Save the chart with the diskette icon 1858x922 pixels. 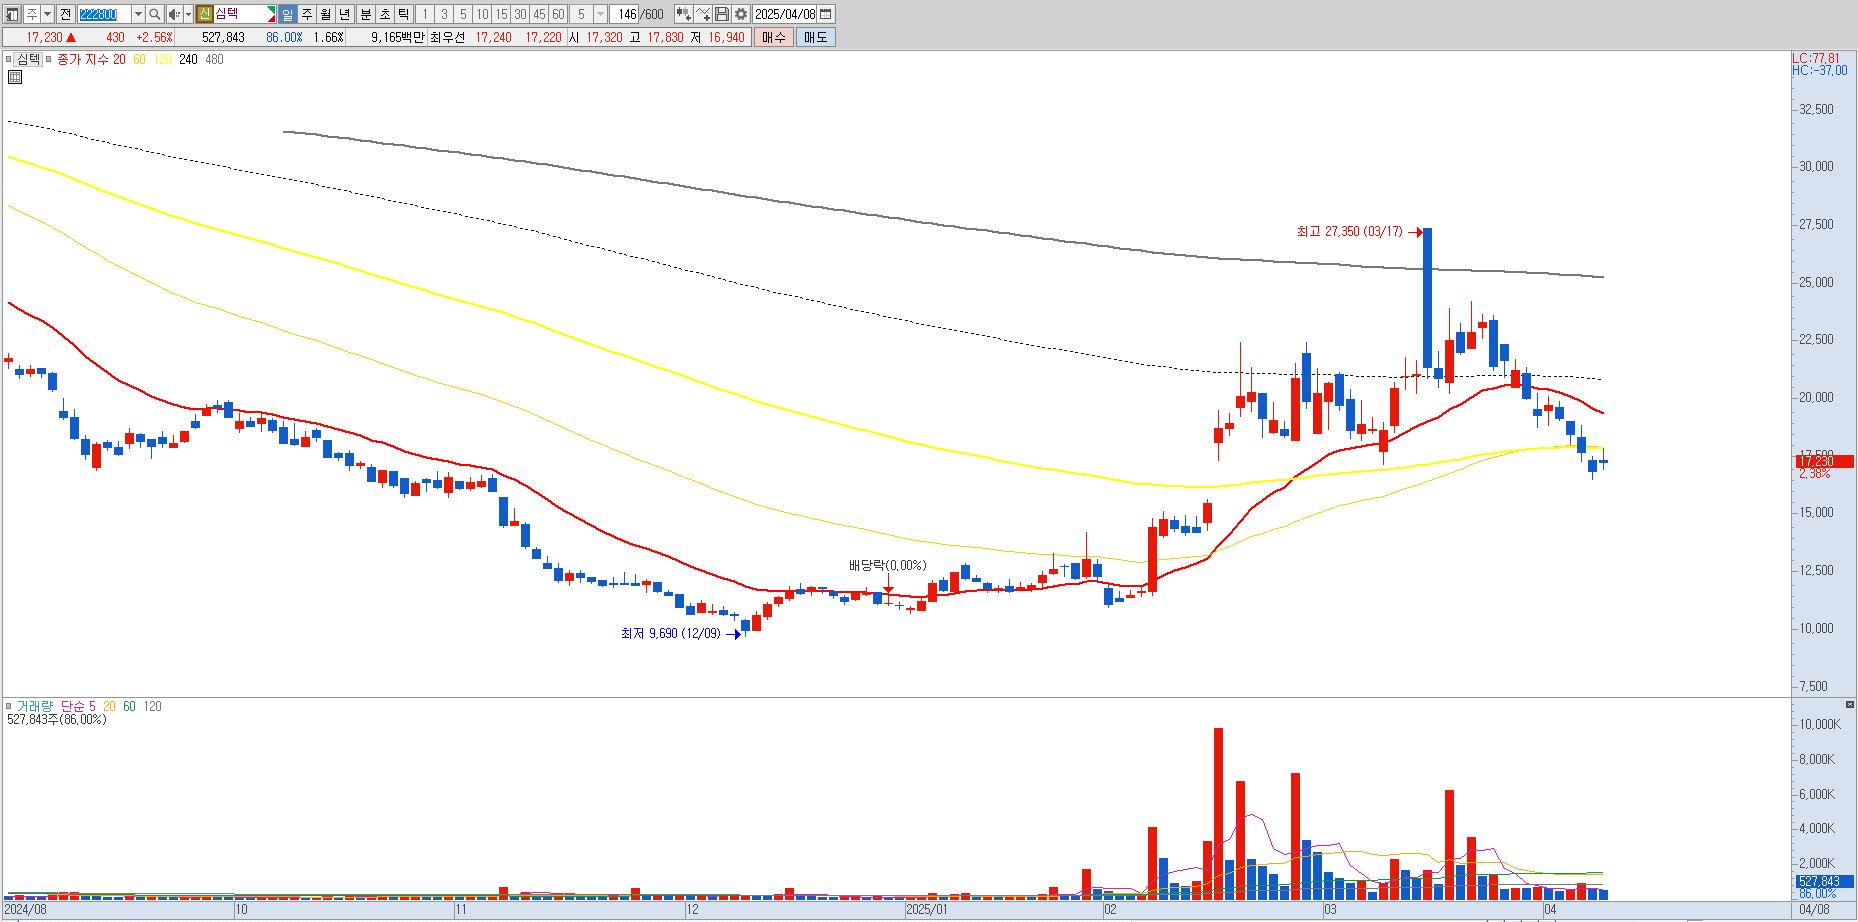point(722,14)
